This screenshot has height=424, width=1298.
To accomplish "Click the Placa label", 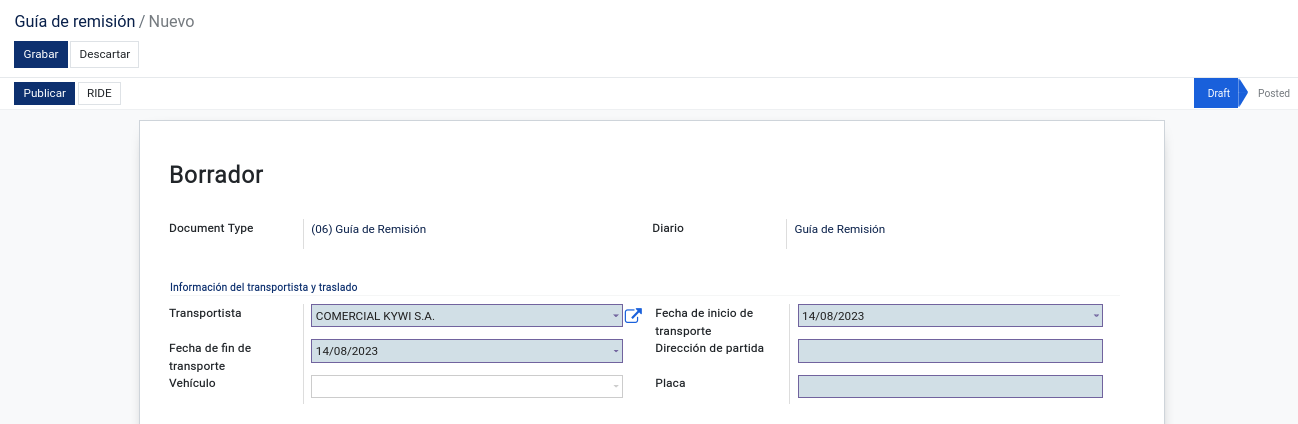I will point(670,383).
